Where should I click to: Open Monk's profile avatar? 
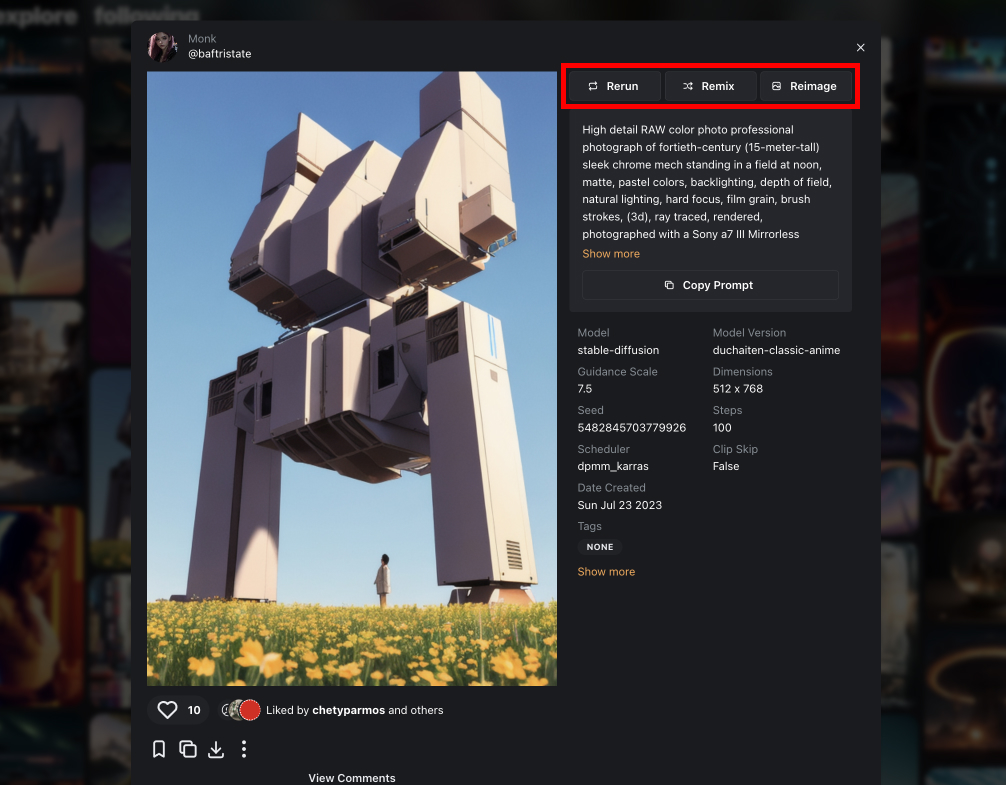point(163,47)
